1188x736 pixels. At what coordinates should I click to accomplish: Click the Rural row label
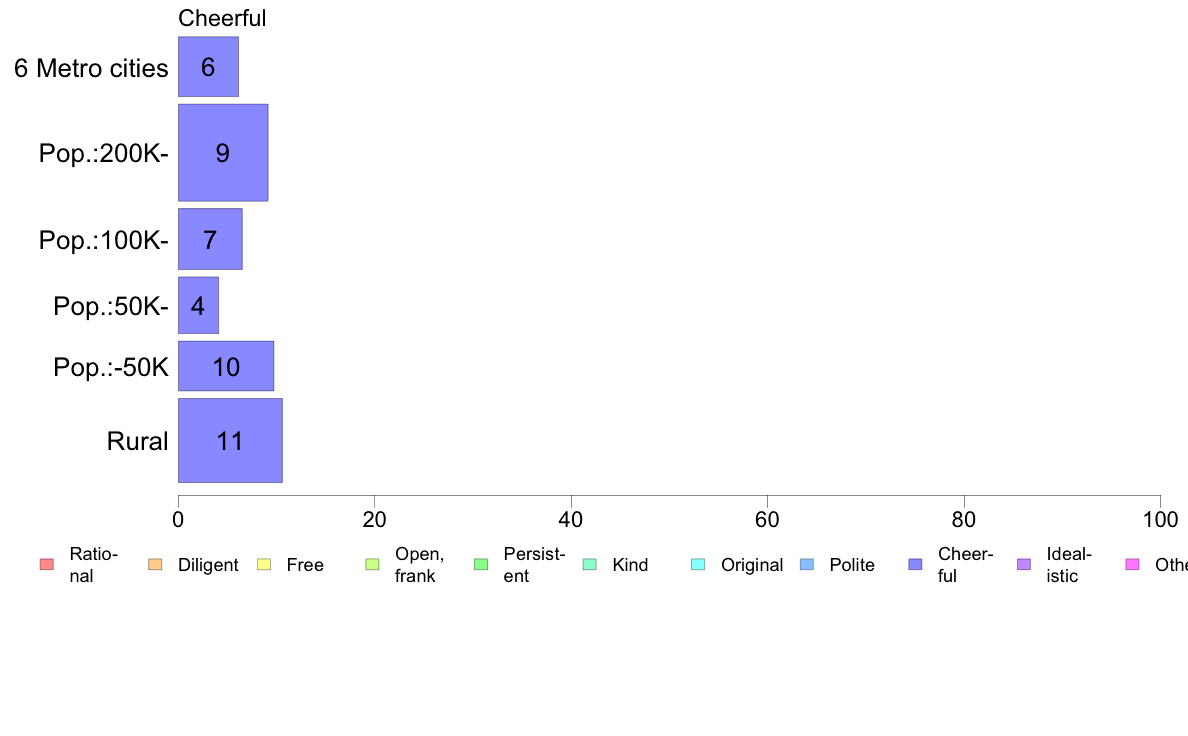pyautogui.click(x=137, y=441)
